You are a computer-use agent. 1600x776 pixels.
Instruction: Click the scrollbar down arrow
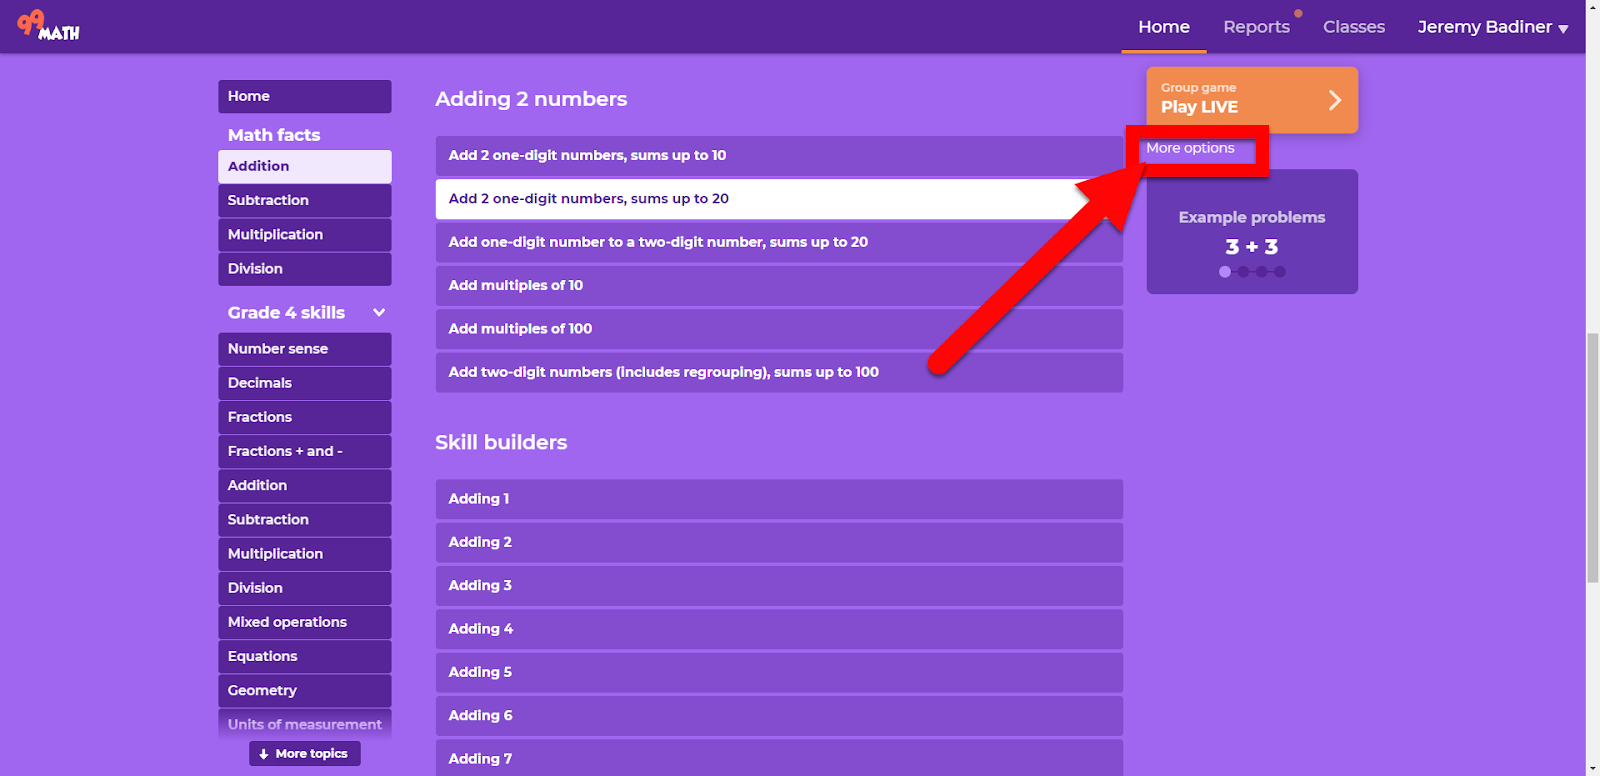(x=1592, y=768)
